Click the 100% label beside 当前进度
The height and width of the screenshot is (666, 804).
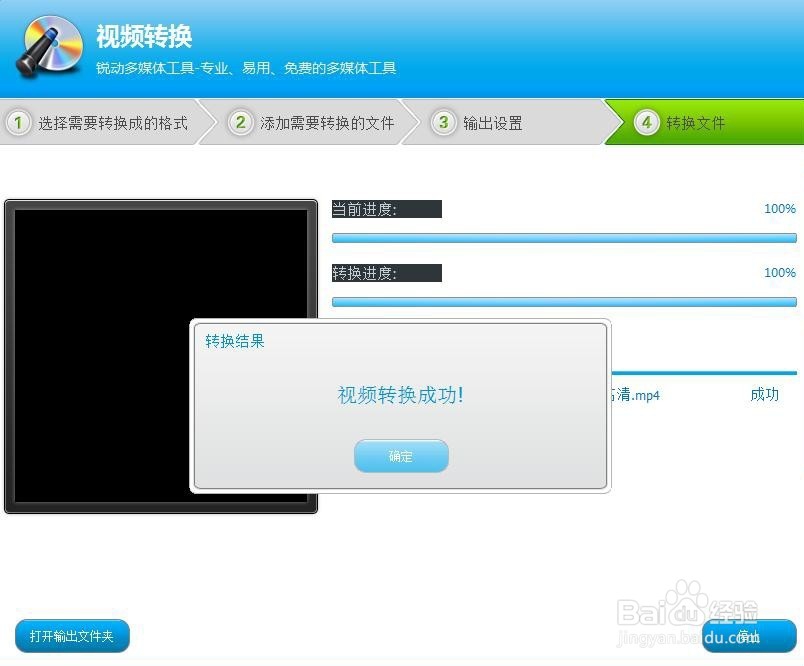tap(779, 208)
